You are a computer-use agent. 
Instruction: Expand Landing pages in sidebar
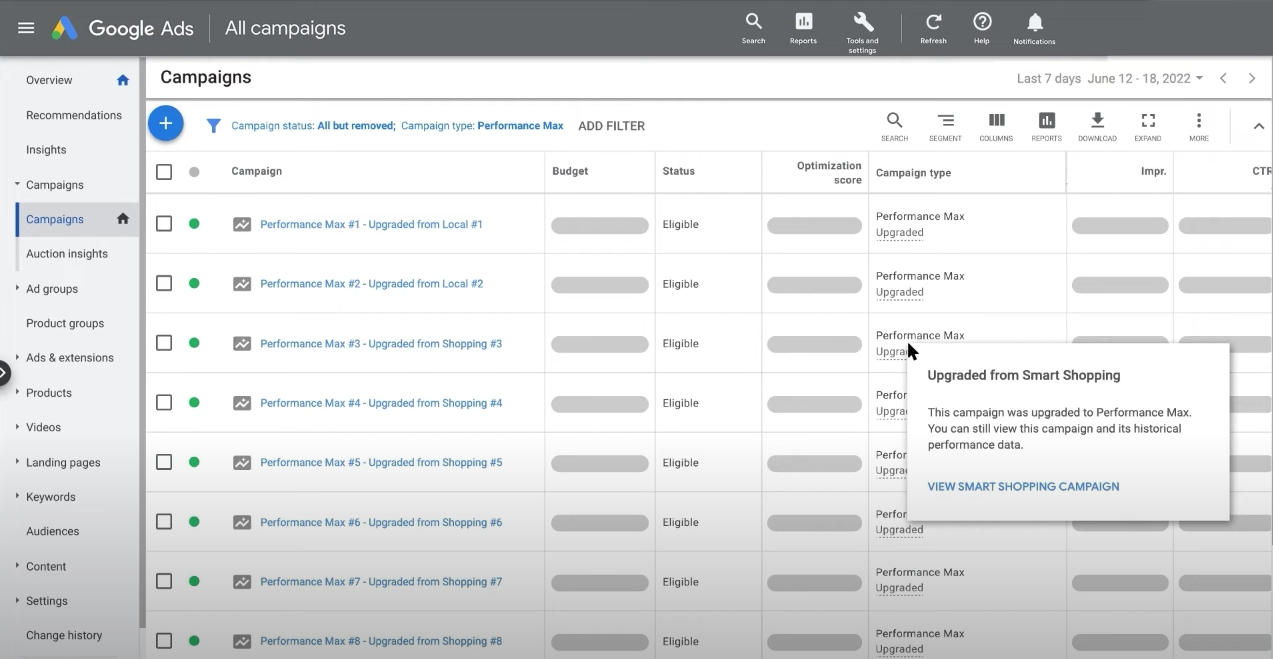17,462
